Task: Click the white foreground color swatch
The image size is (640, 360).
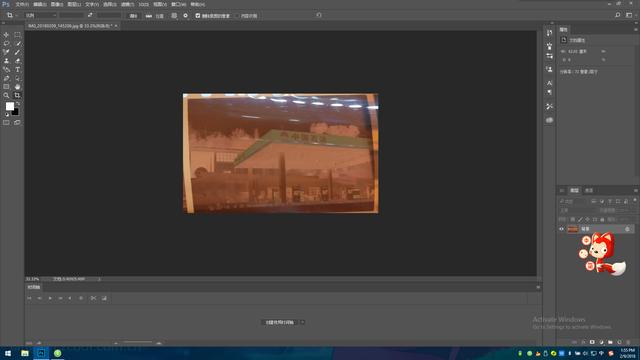Action: pyautogui.click(x=9, y=106)
